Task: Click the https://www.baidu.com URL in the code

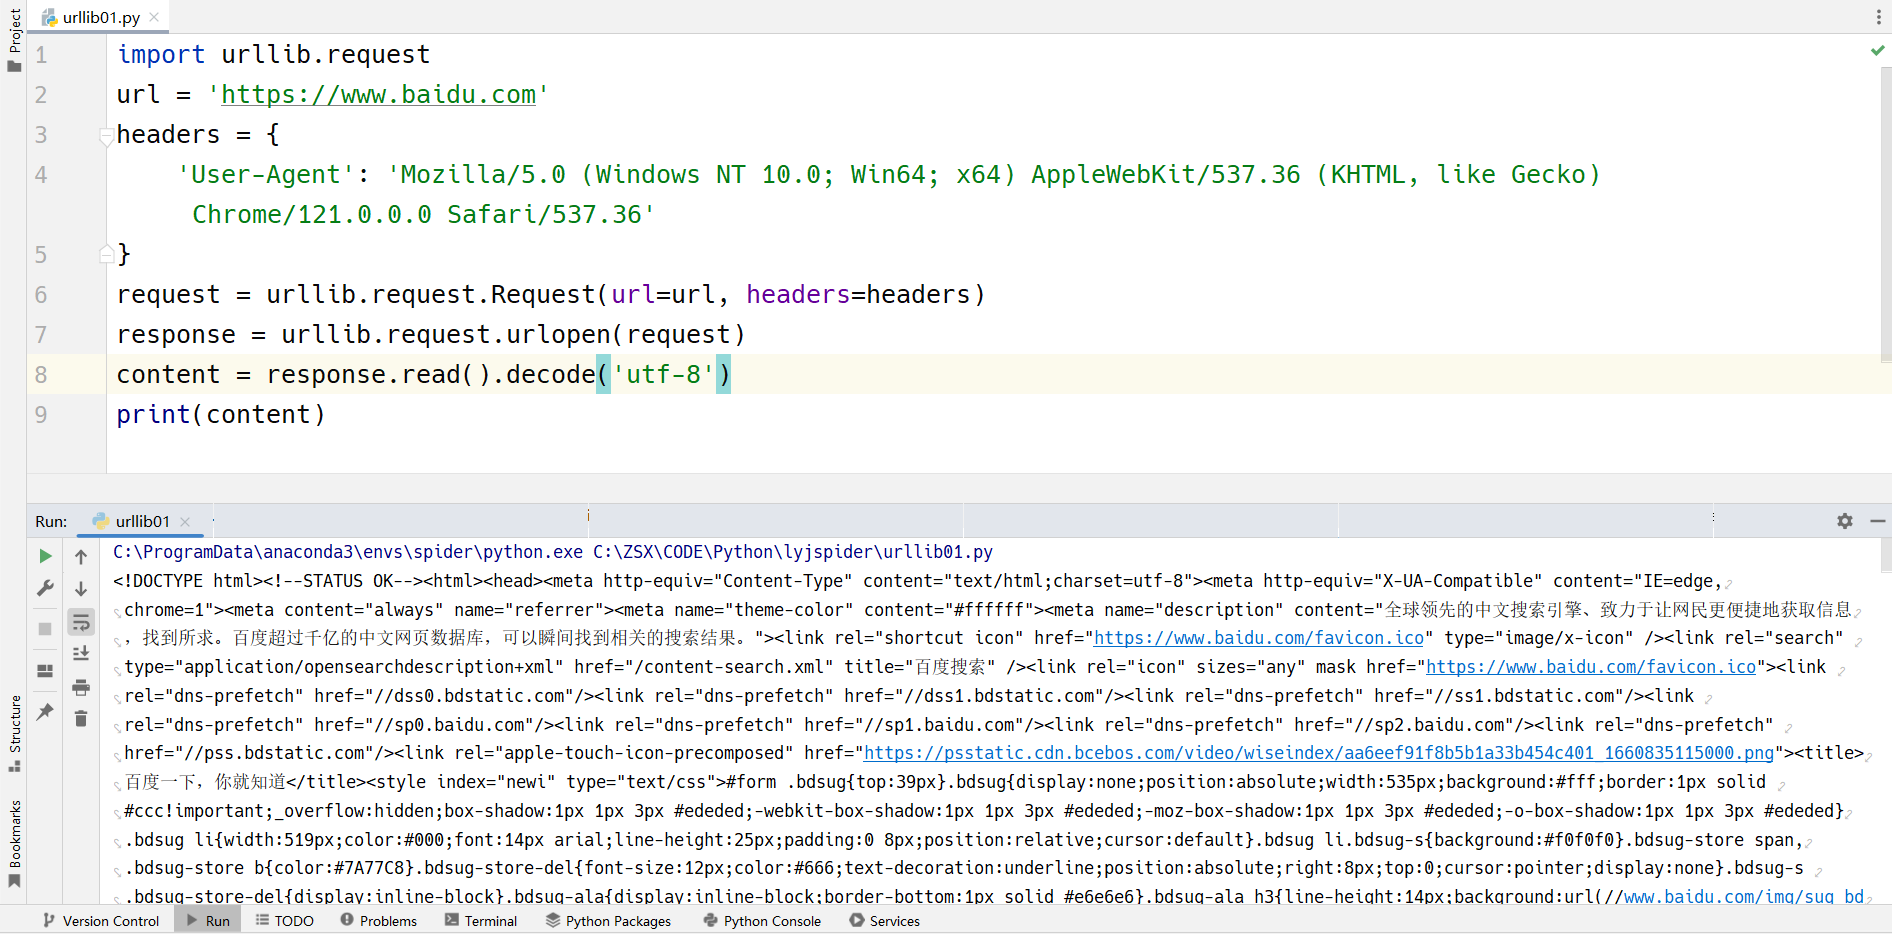Action: [x=378, y=94]
